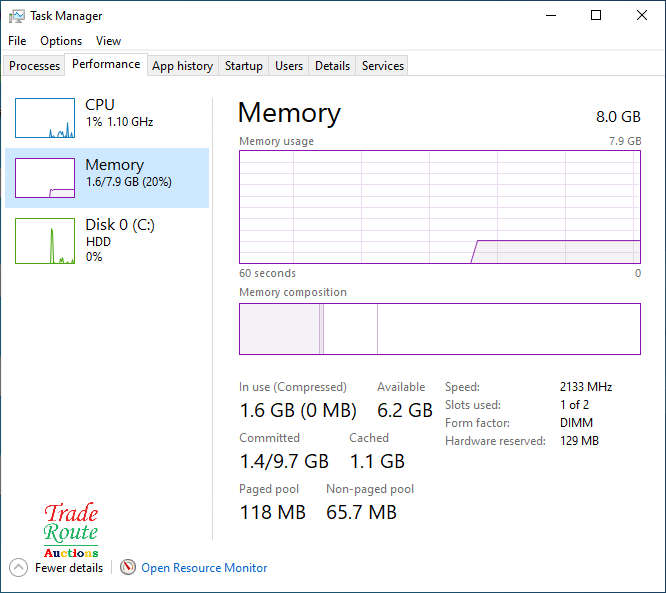Click the Fewer details label
Screen dimensions: 666x593
(69, 568)
